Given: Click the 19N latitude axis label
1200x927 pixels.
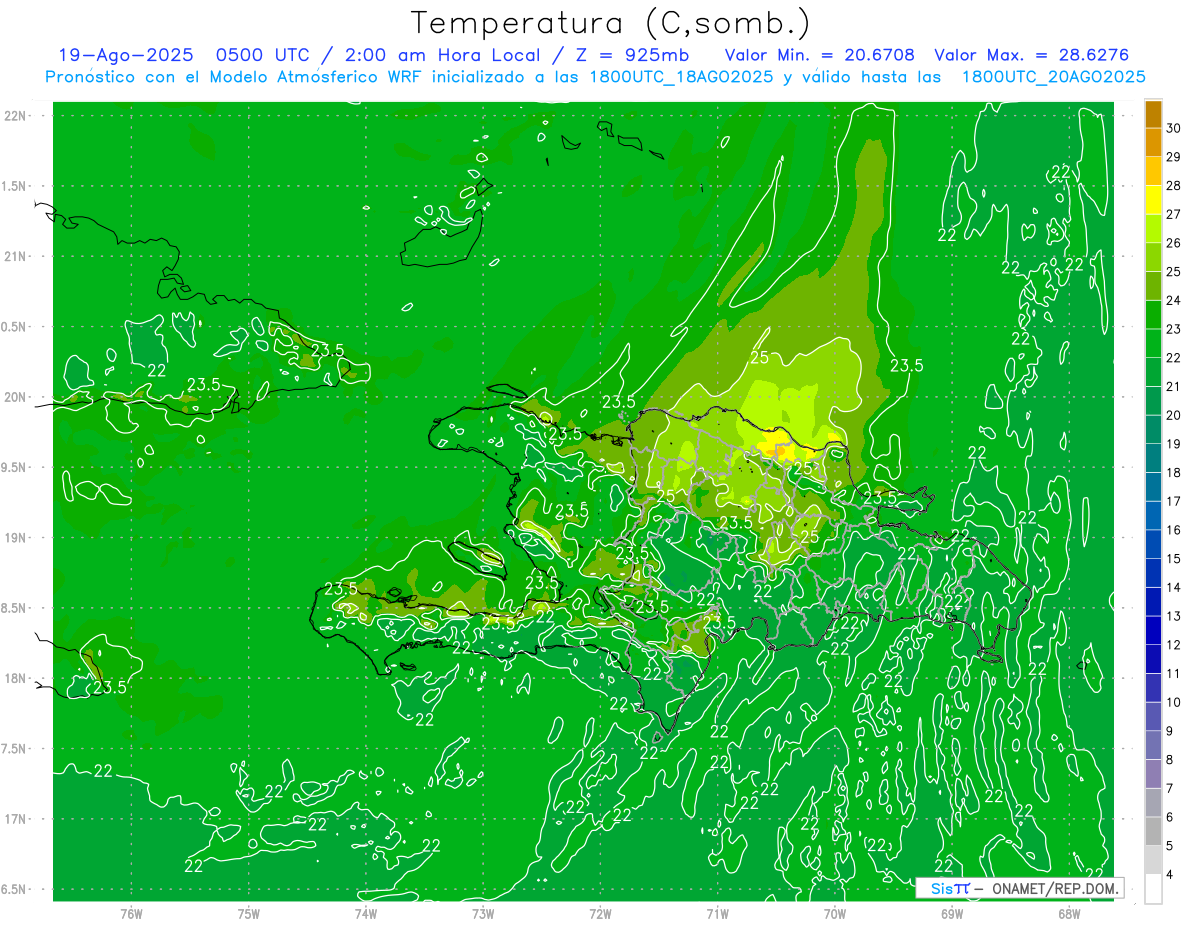Looking at the screenshot, I should click(15, 538).
